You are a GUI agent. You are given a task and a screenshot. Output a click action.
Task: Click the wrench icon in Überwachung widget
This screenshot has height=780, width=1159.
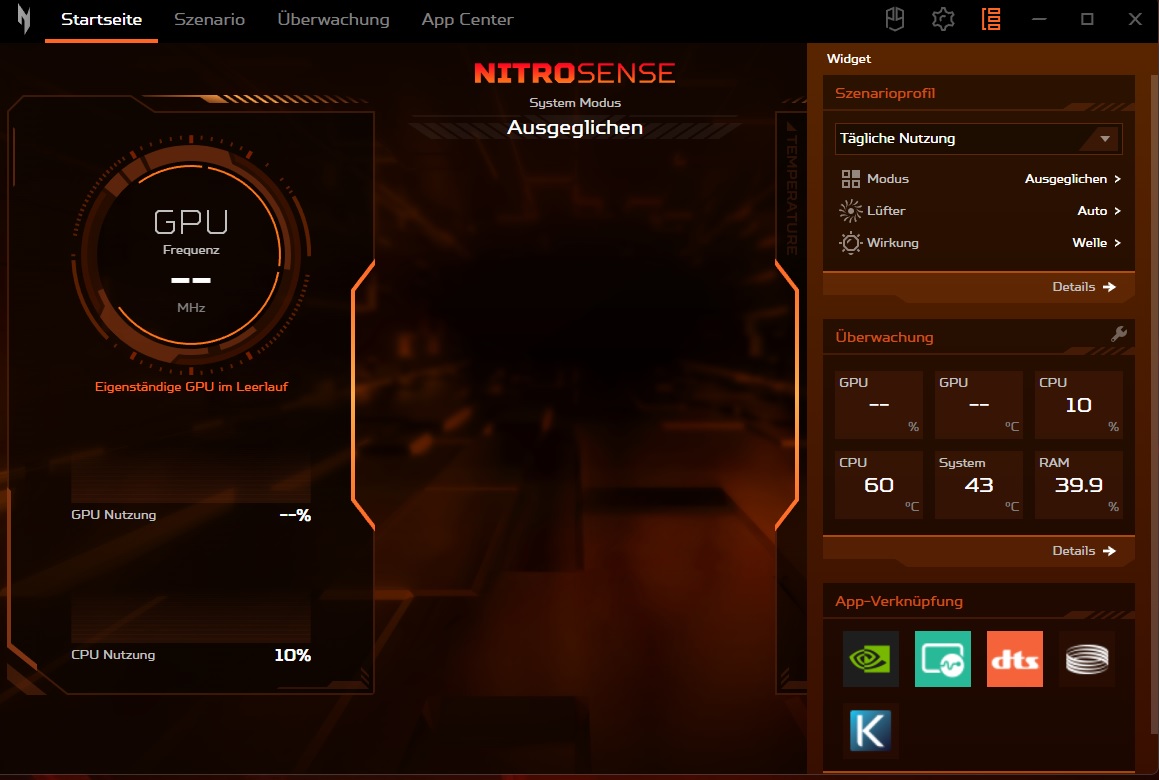click(1119, 334)
